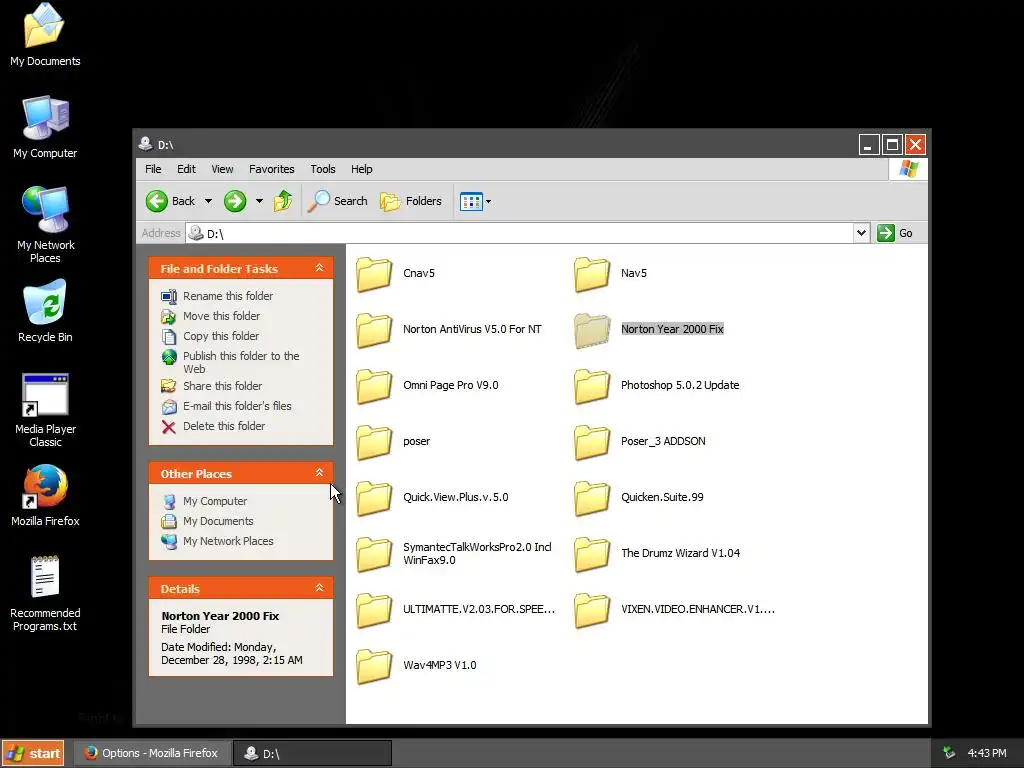Image resolution: width=1024 pixels, height=768 pixels.
Task: Select the poser folder icon
Action: click(374, 442)
